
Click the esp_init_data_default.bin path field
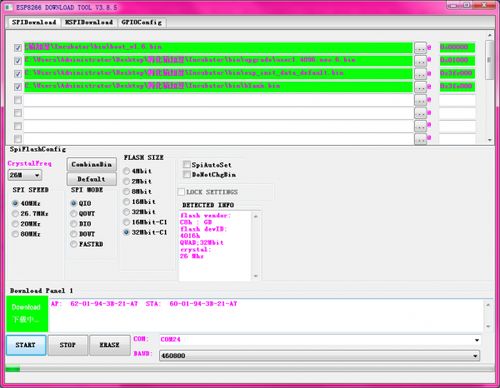click(218, 74)
